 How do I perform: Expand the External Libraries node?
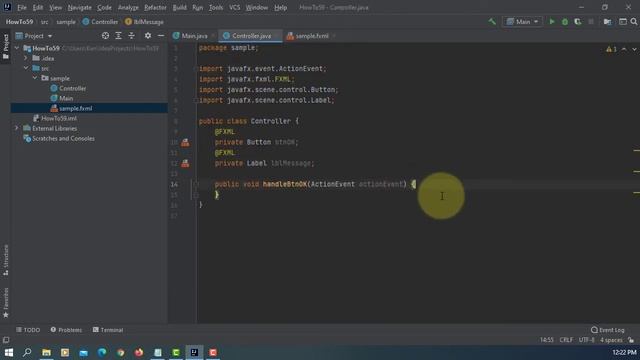point(17,128)
